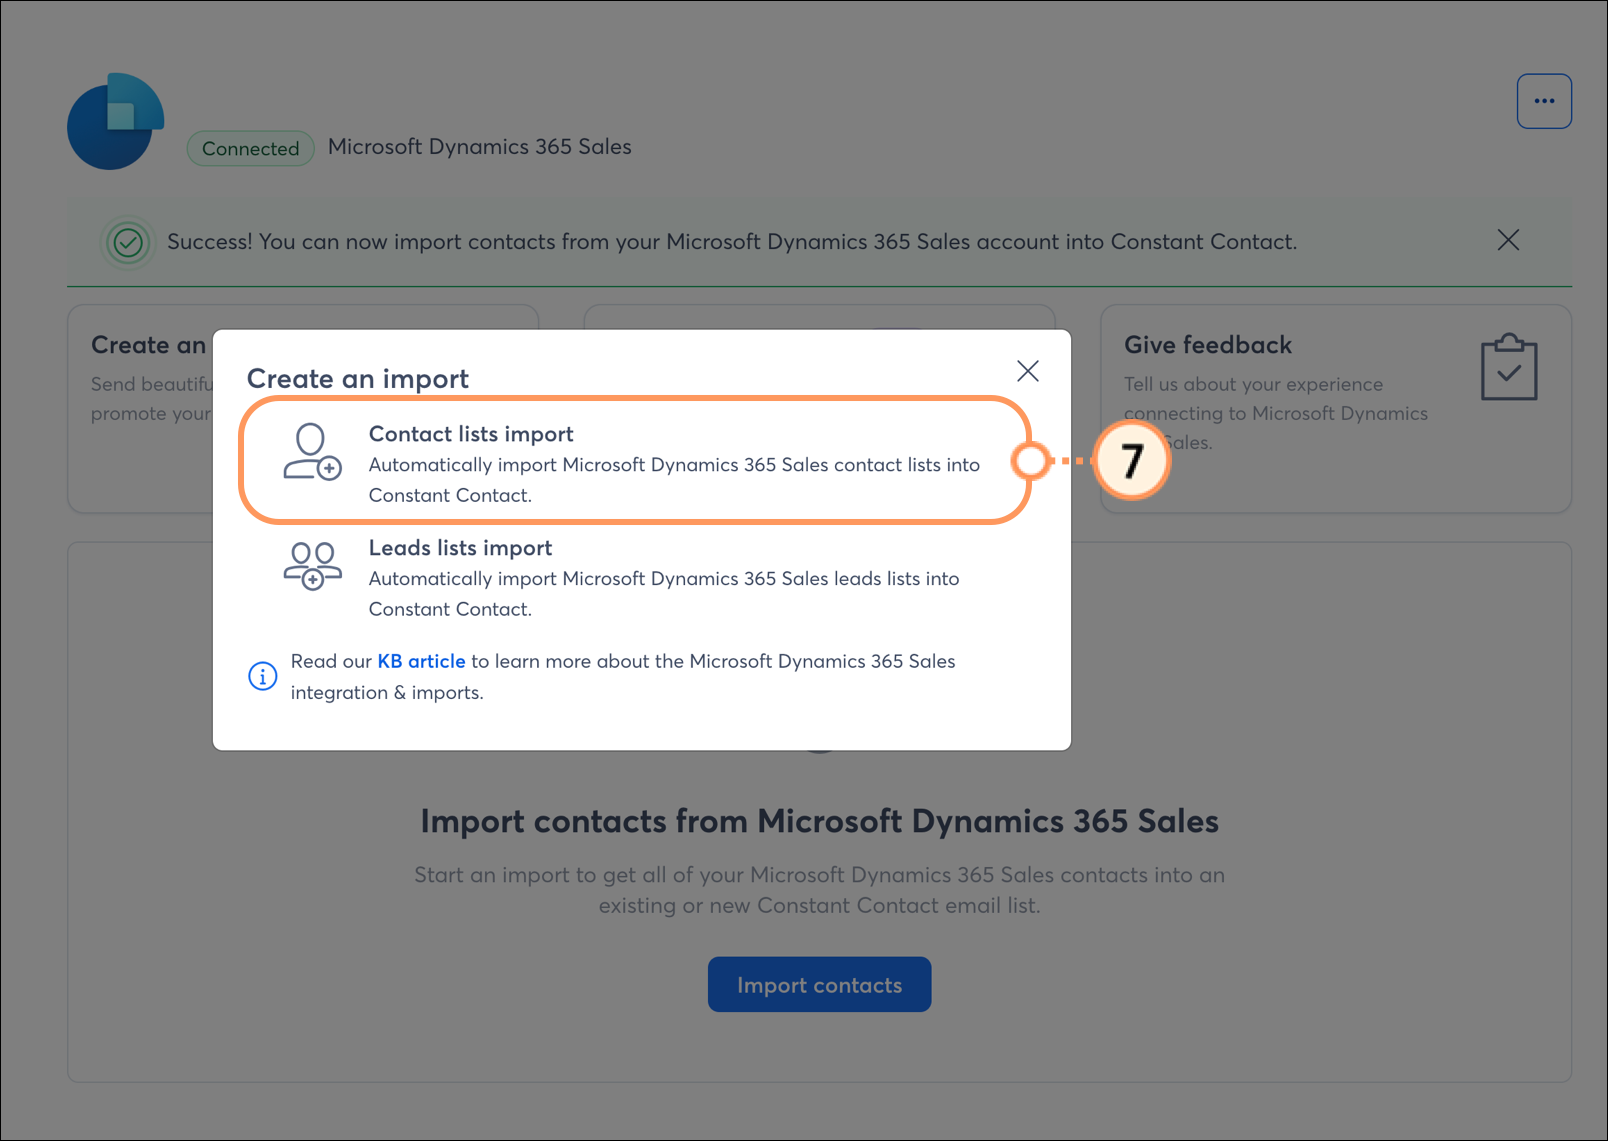Viewport: 1608px width, 1141px height.
Task: Open the Give feedback card title
Action: tap(1208, 345)
